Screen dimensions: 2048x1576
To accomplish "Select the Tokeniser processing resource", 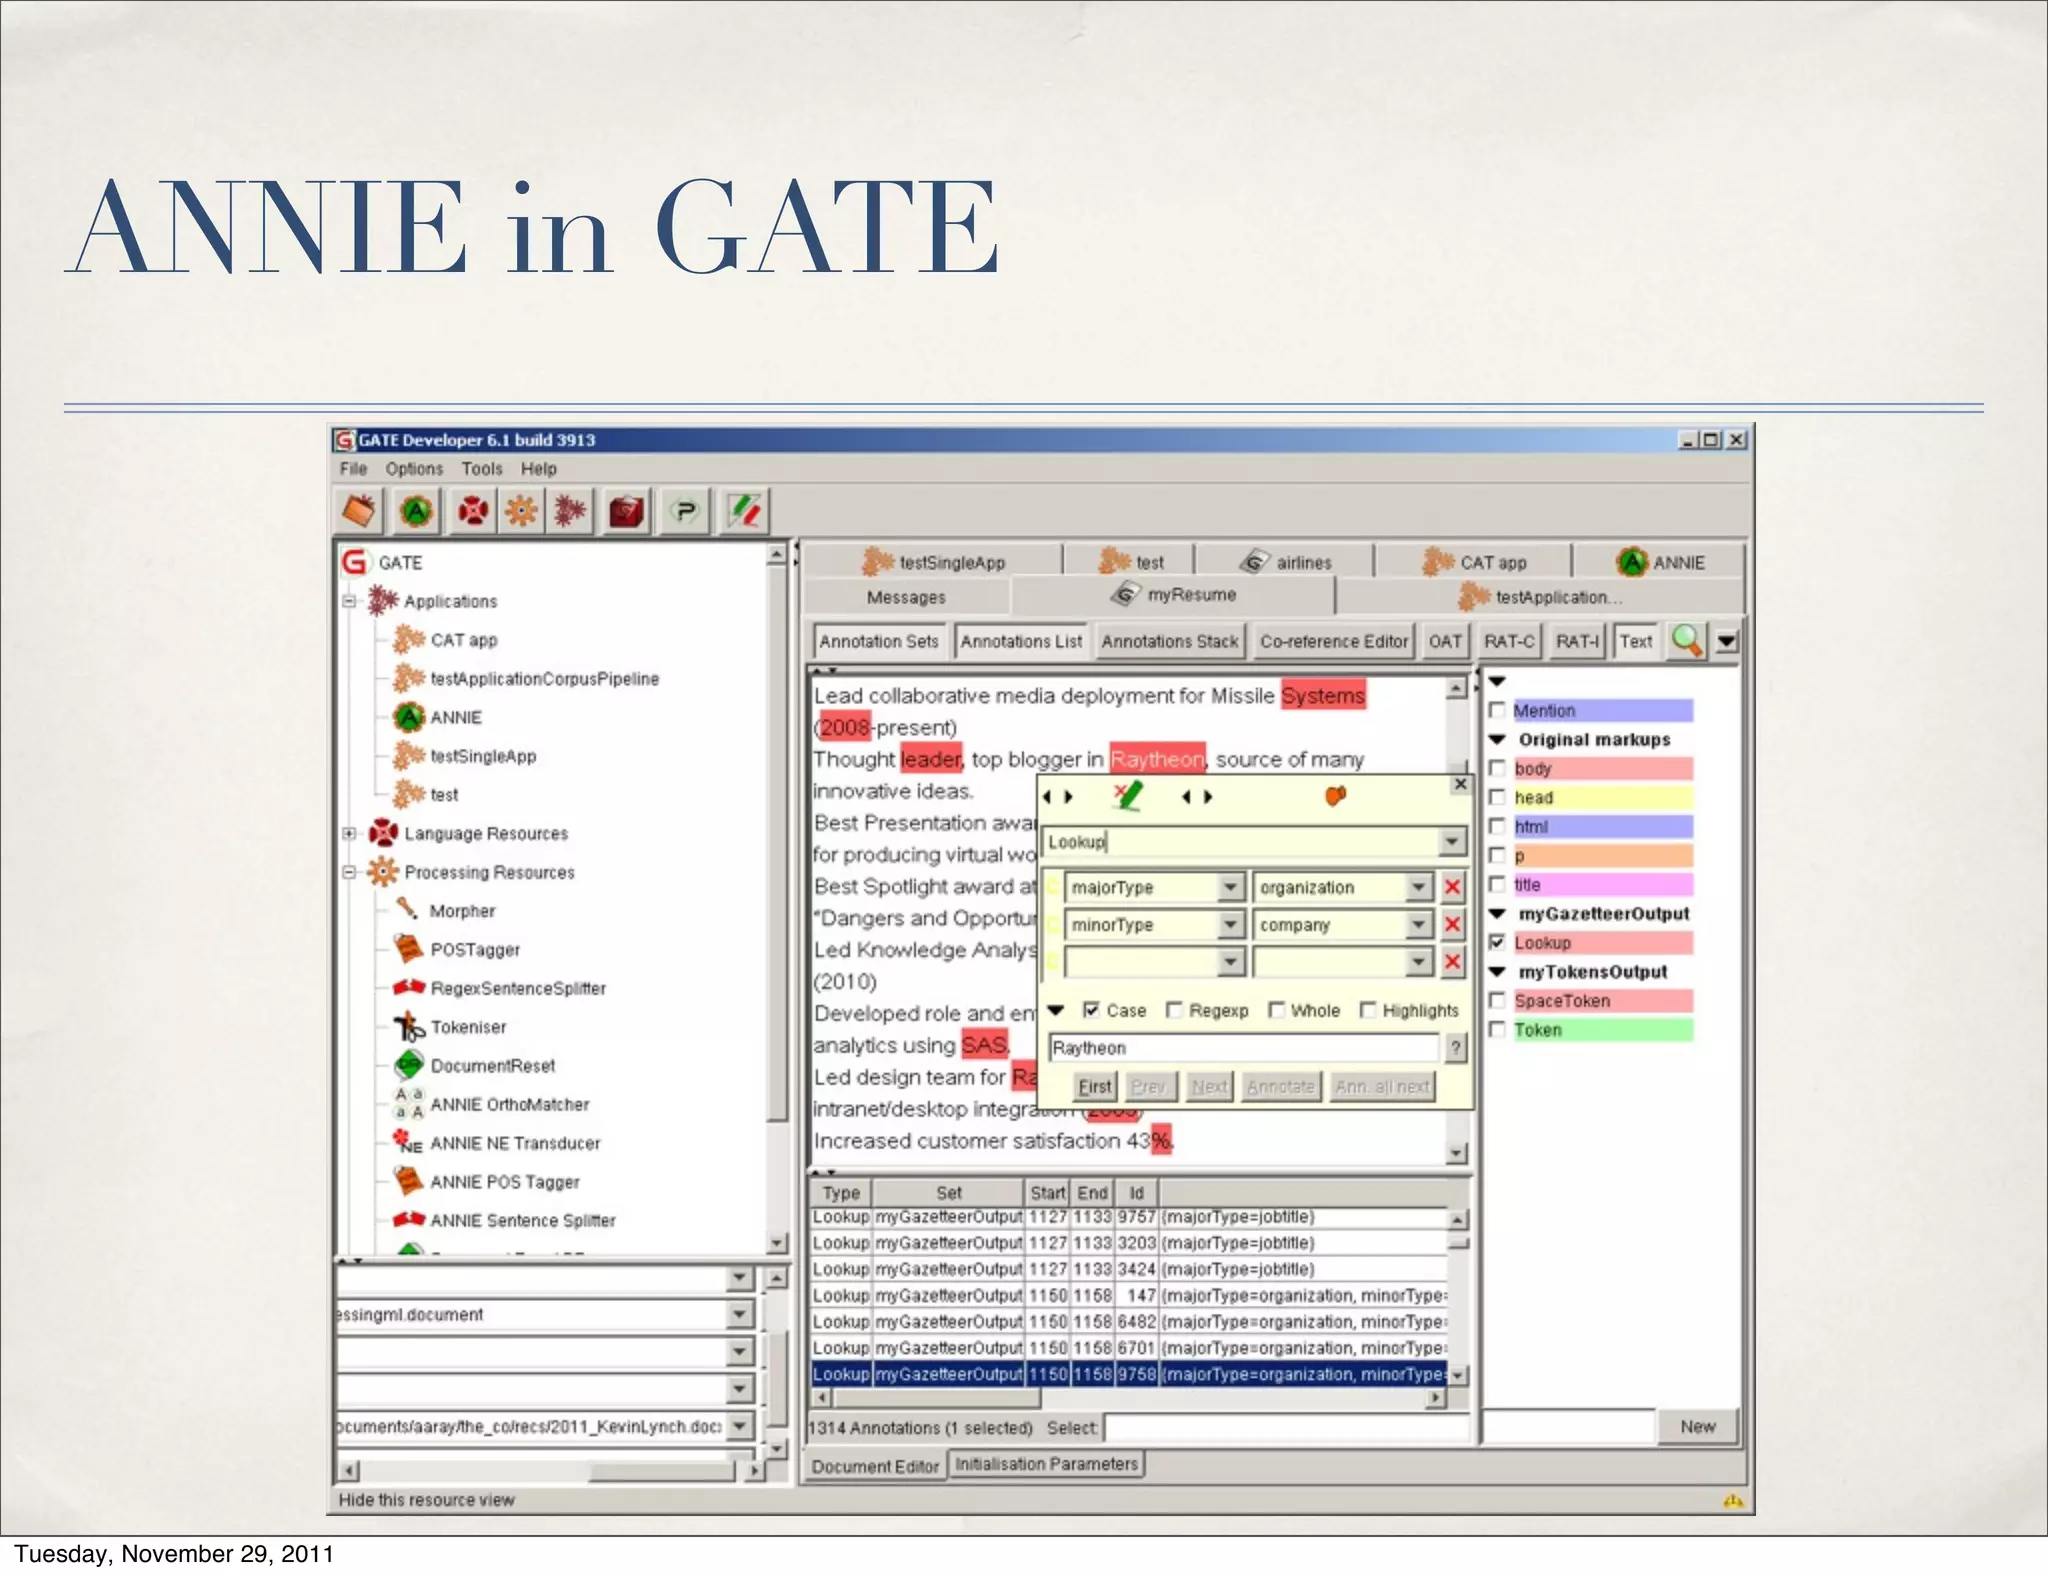I will (468, 1027).
